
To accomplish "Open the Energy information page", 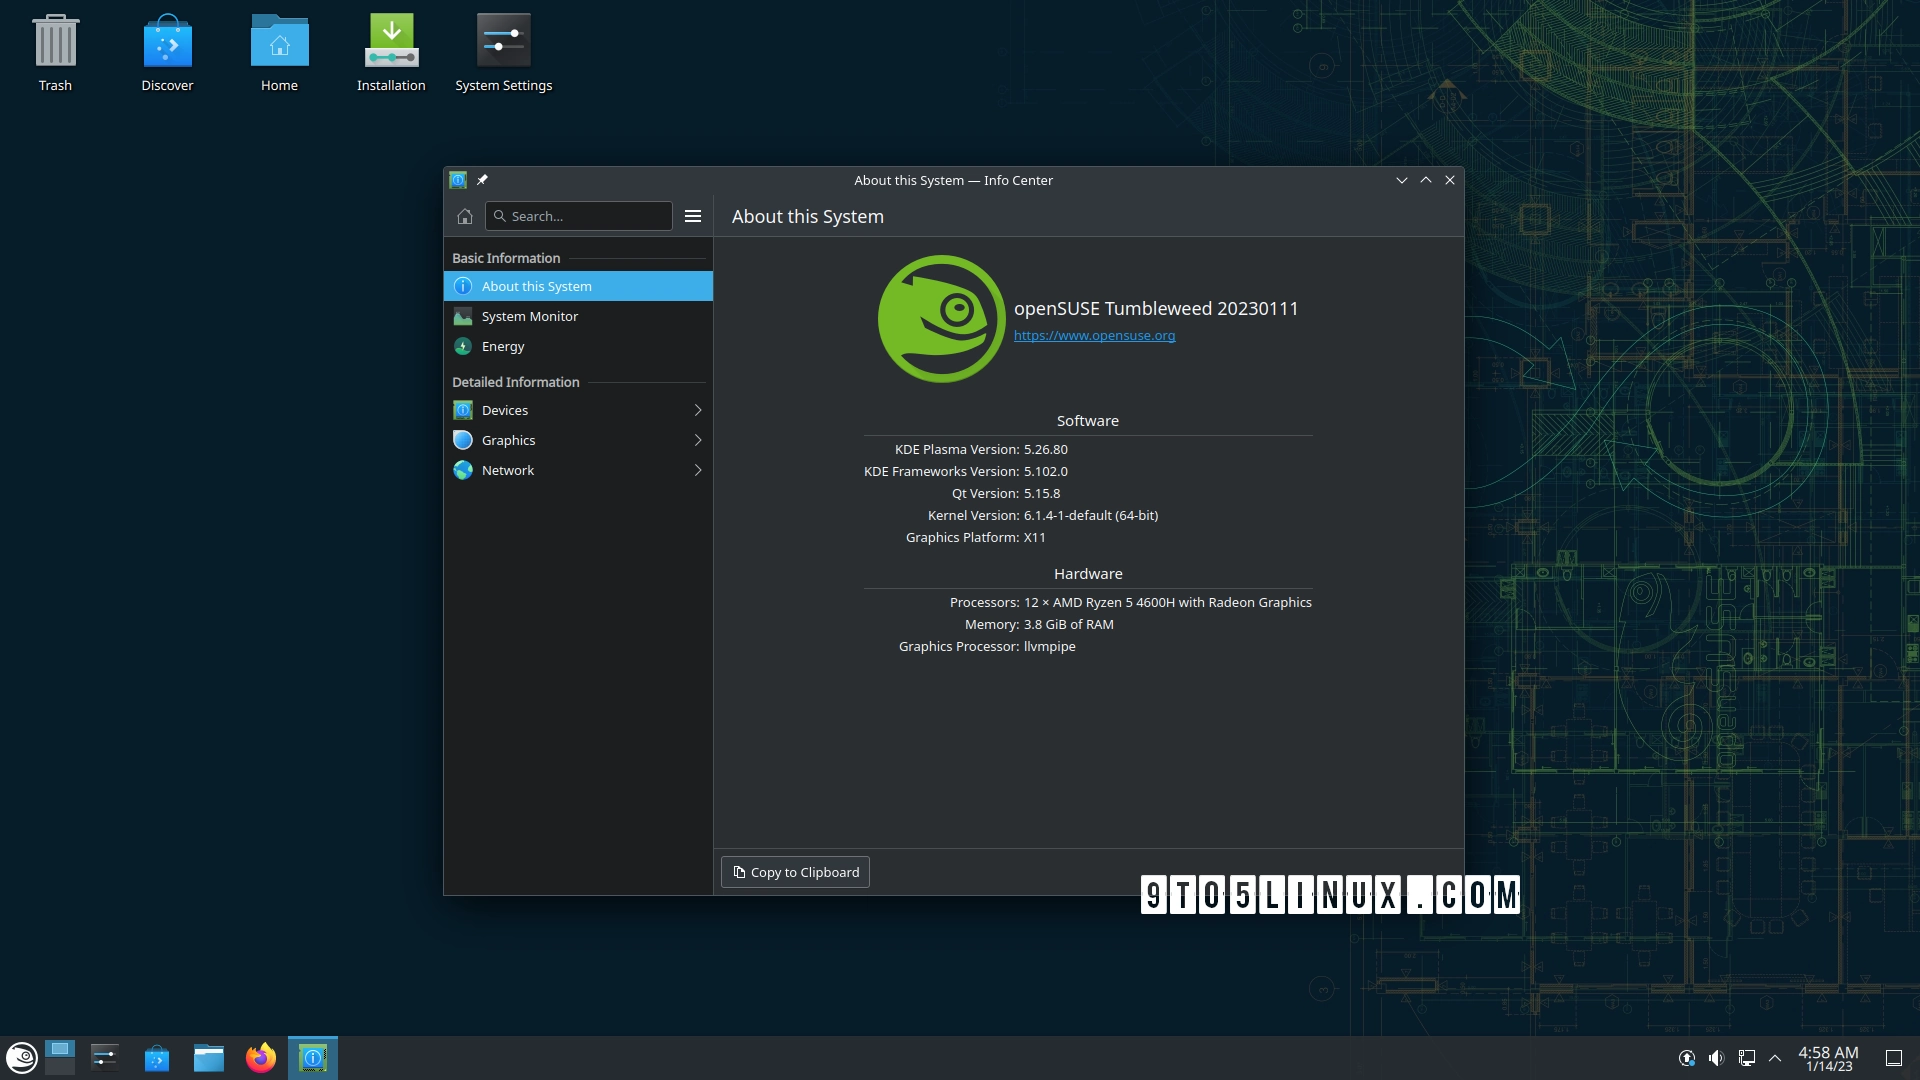I will [x=501, y=346].
